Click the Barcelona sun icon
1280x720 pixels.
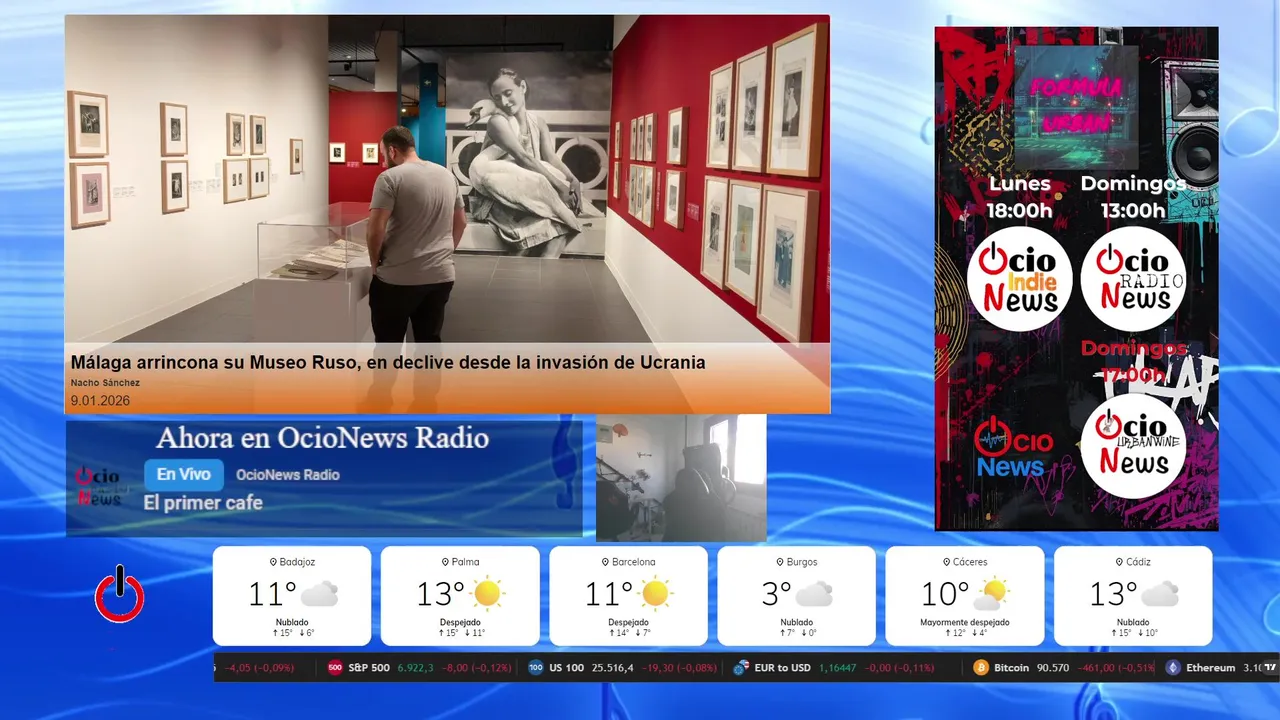(x=655, y=594)
